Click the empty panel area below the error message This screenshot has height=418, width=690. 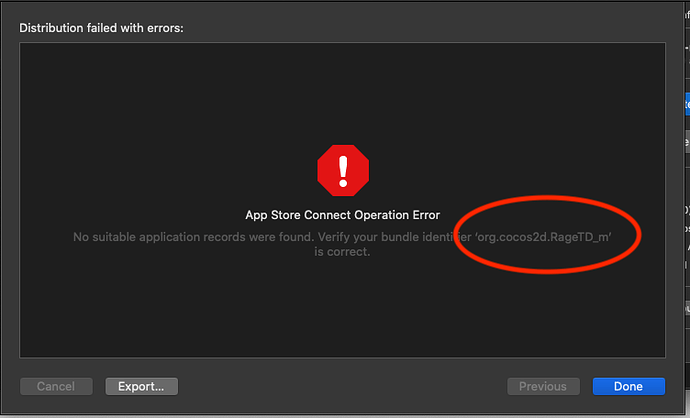coord(343,310)
